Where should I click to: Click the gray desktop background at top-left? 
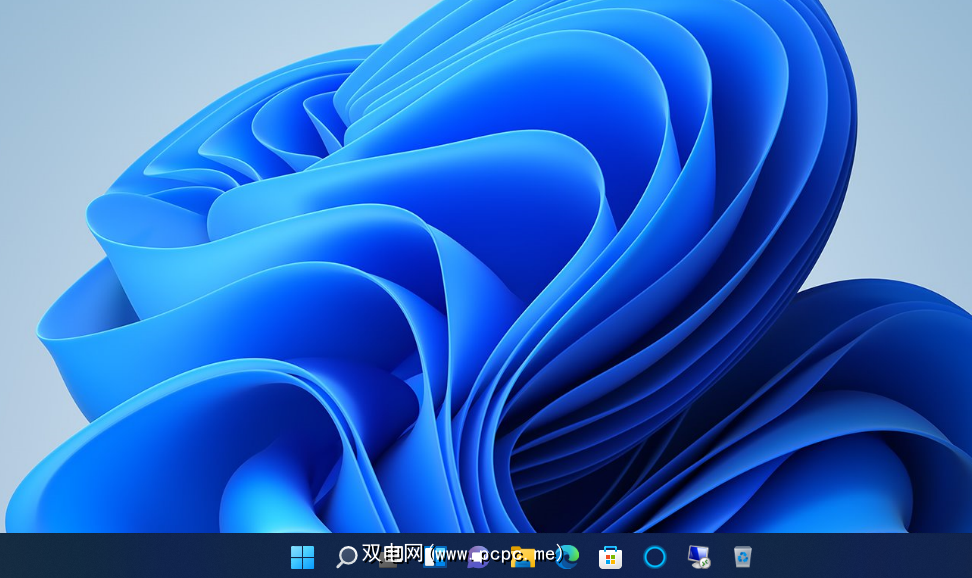point(60,60)
